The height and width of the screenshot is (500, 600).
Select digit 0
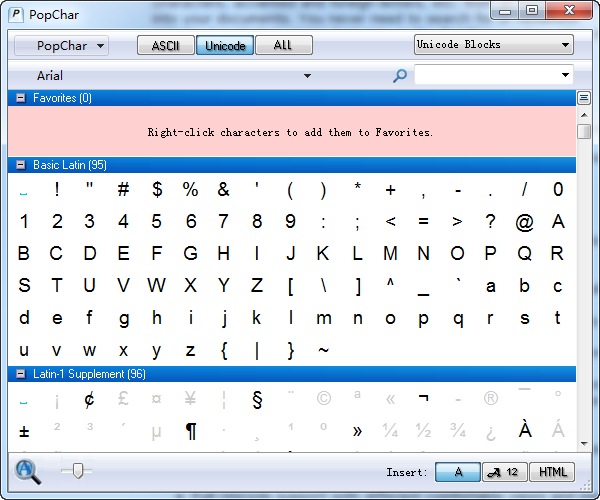[558, 189]
